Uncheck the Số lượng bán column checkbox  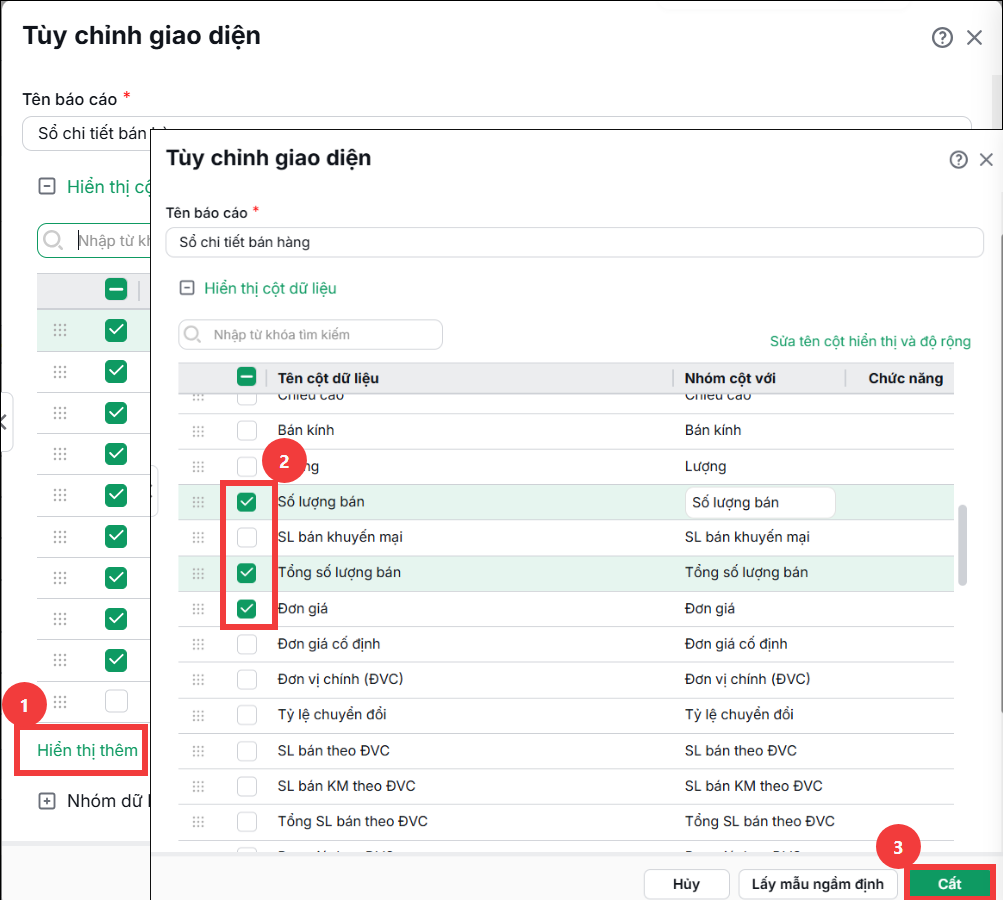pos(246,502)
